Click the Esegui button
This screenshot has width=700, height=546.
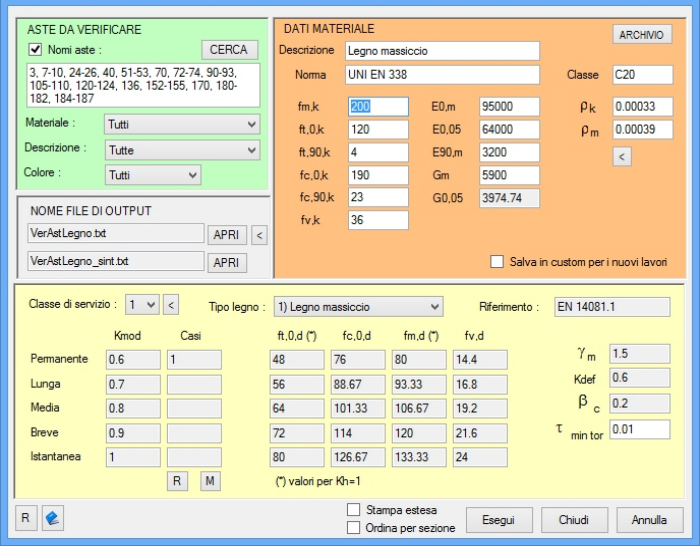(x=499, y=520)
